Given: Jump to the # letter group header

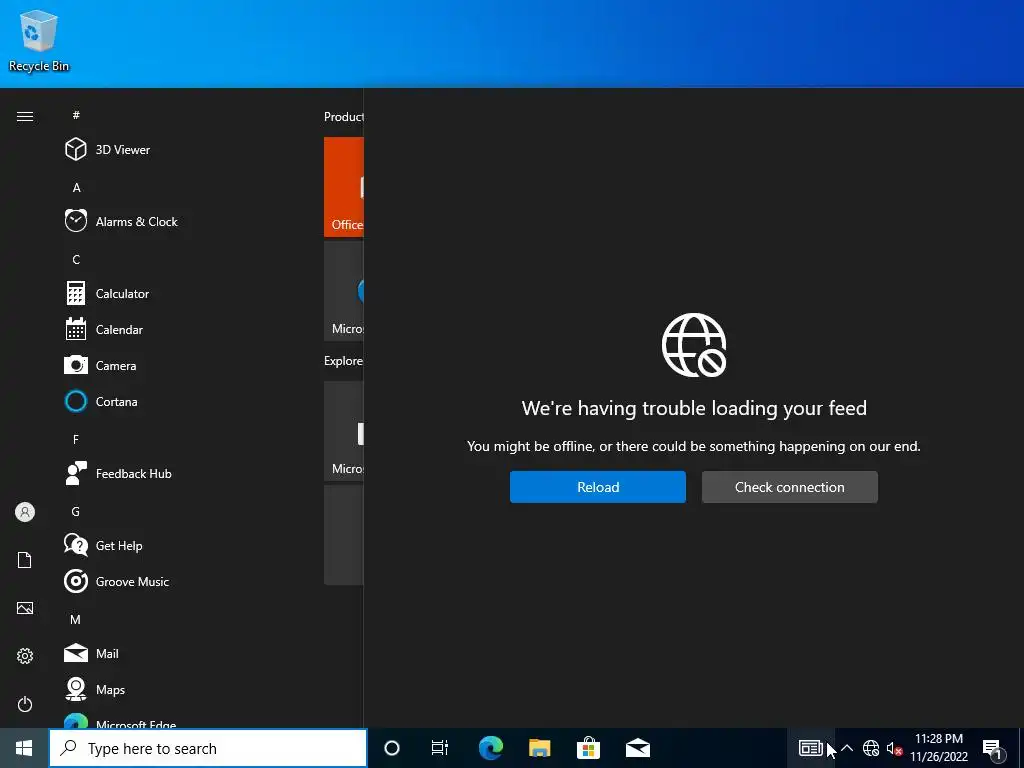Looking at the screenshot, I should [x=76, y=115].
